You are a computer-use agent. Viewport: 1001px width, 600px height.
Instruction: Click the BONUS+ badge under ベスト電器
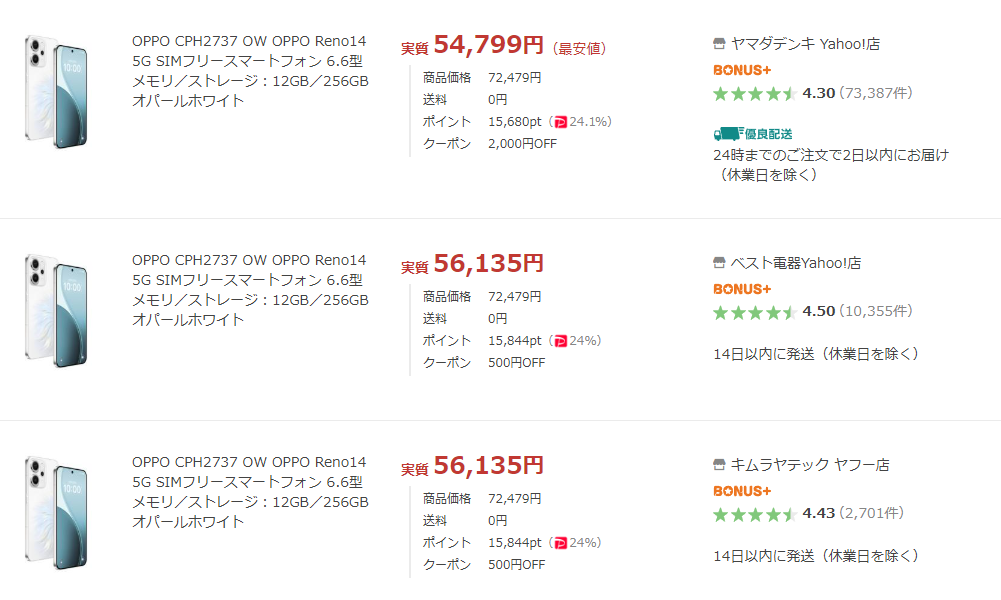(x=742, y=289)
